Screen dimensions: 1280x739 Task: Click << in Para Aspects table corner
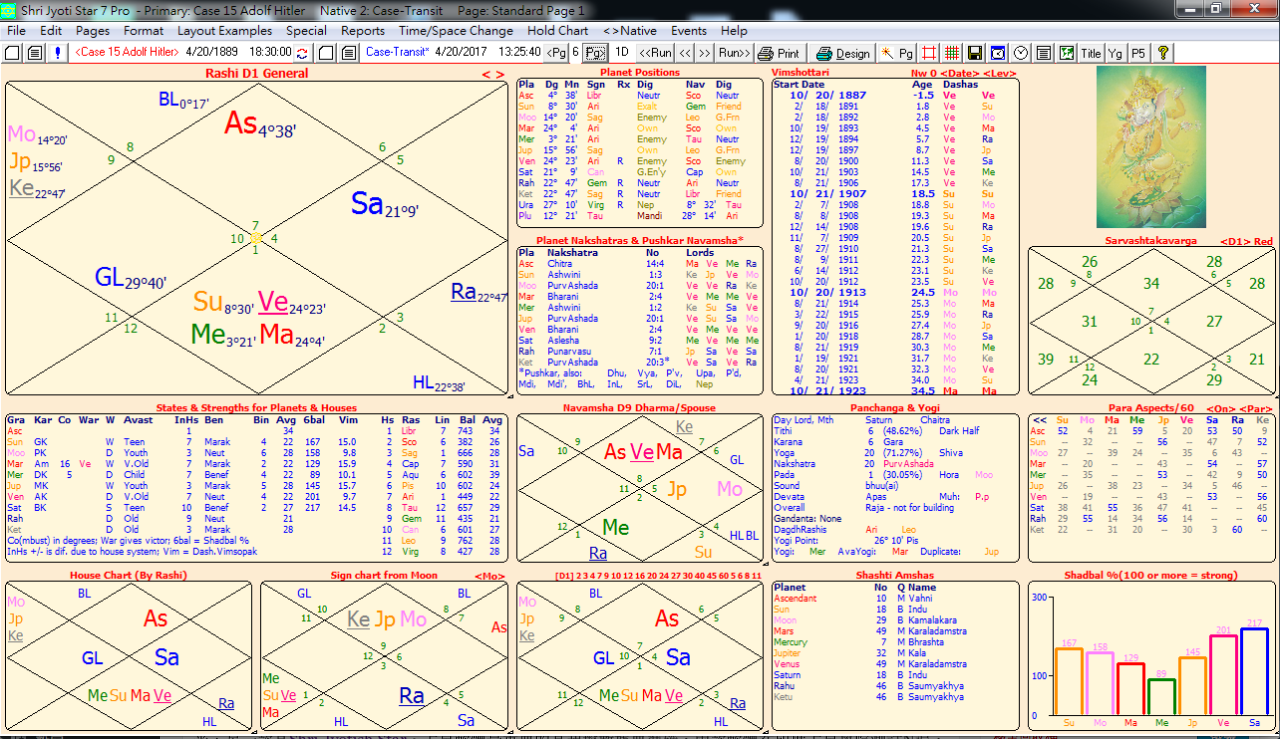click(1038, 420)
